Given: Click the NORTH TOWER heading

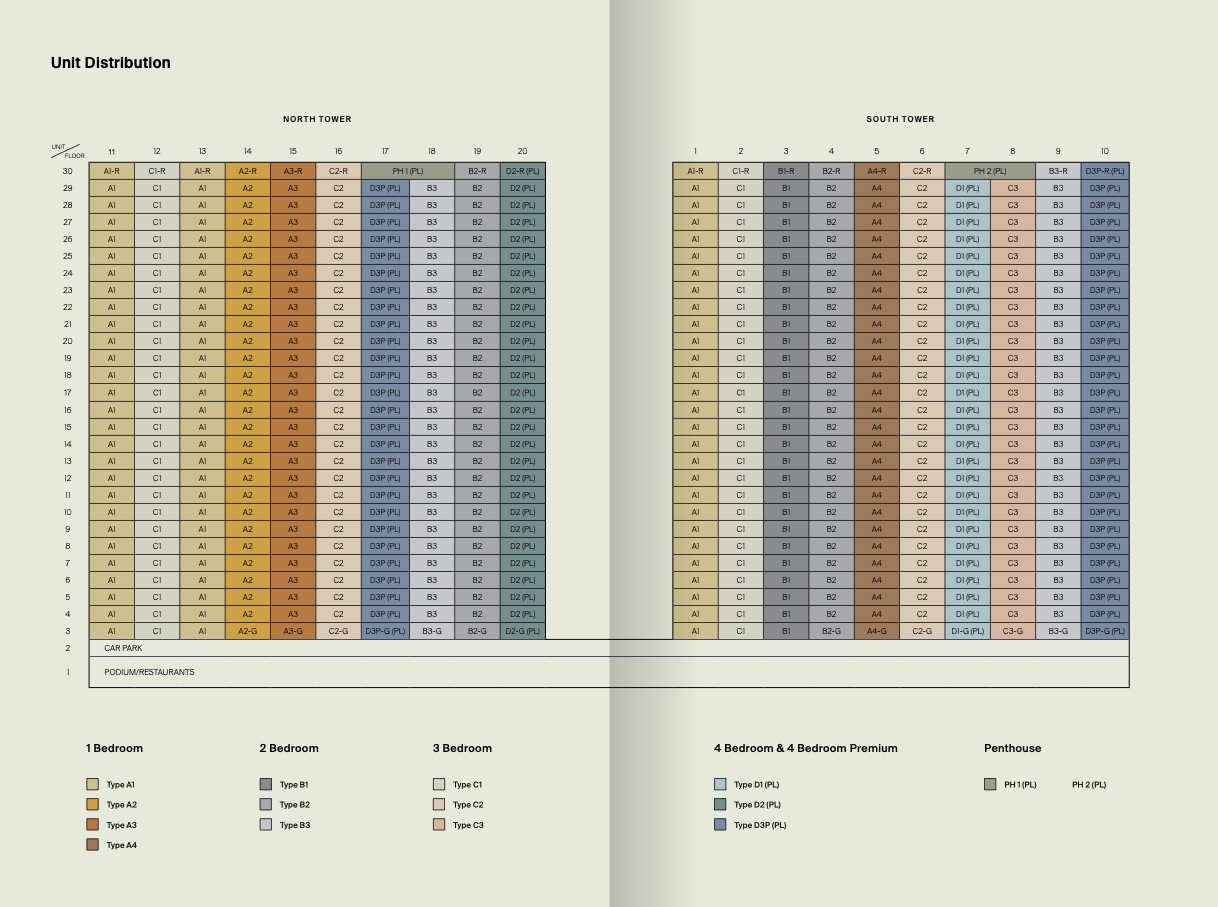Looking at the screenshot, I should [317, 119].
